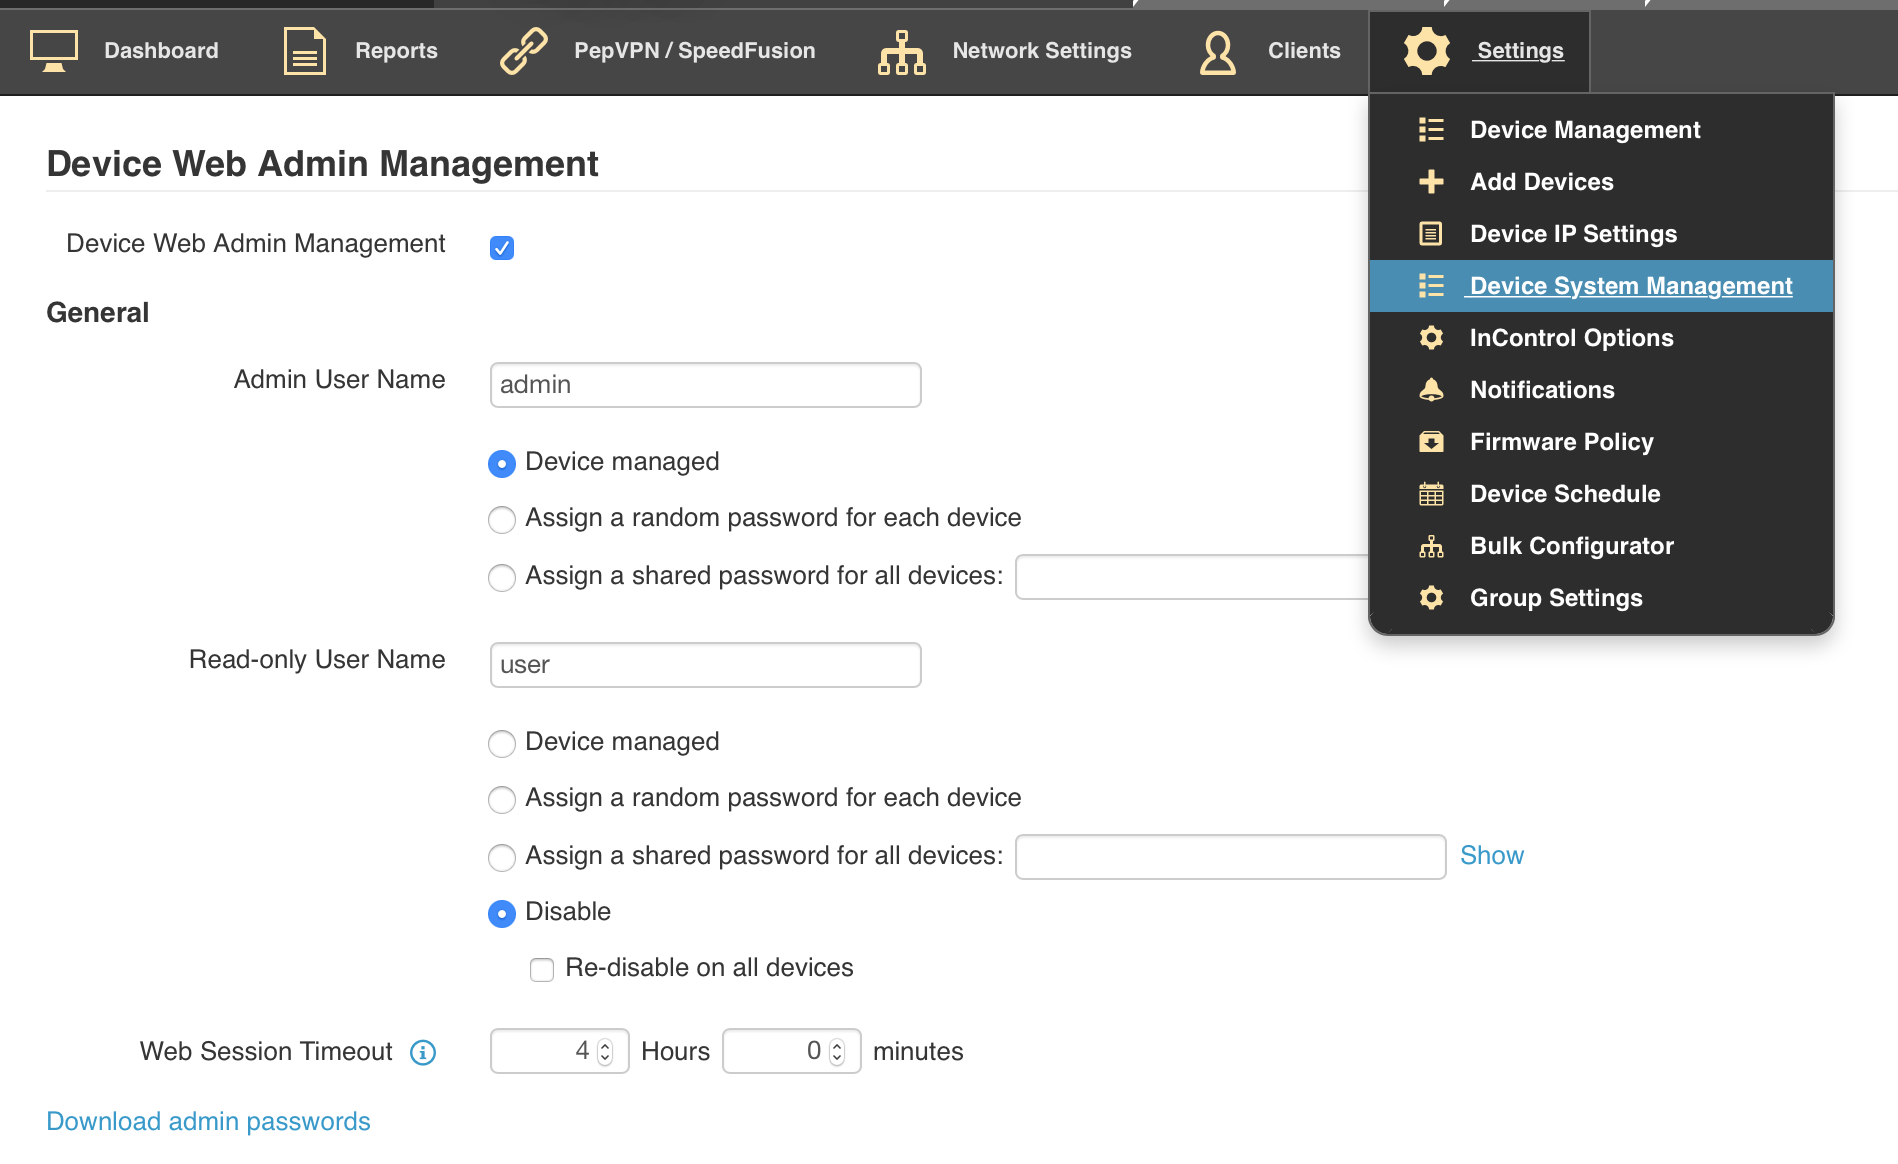Enable Re-disable on all devices
Image resolution: width=1898 pixels, height=1164 pixels.
(x=541, y=968)
